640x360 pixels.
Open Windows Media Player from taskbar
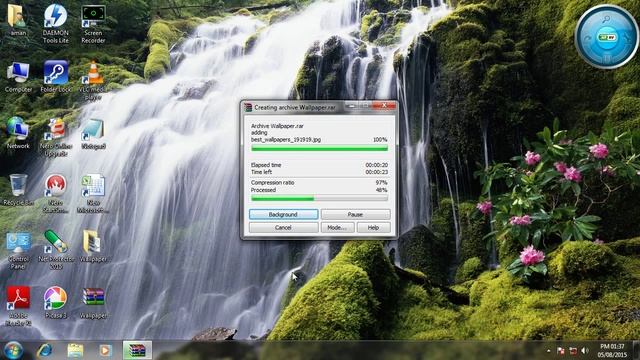coord(105,350)
